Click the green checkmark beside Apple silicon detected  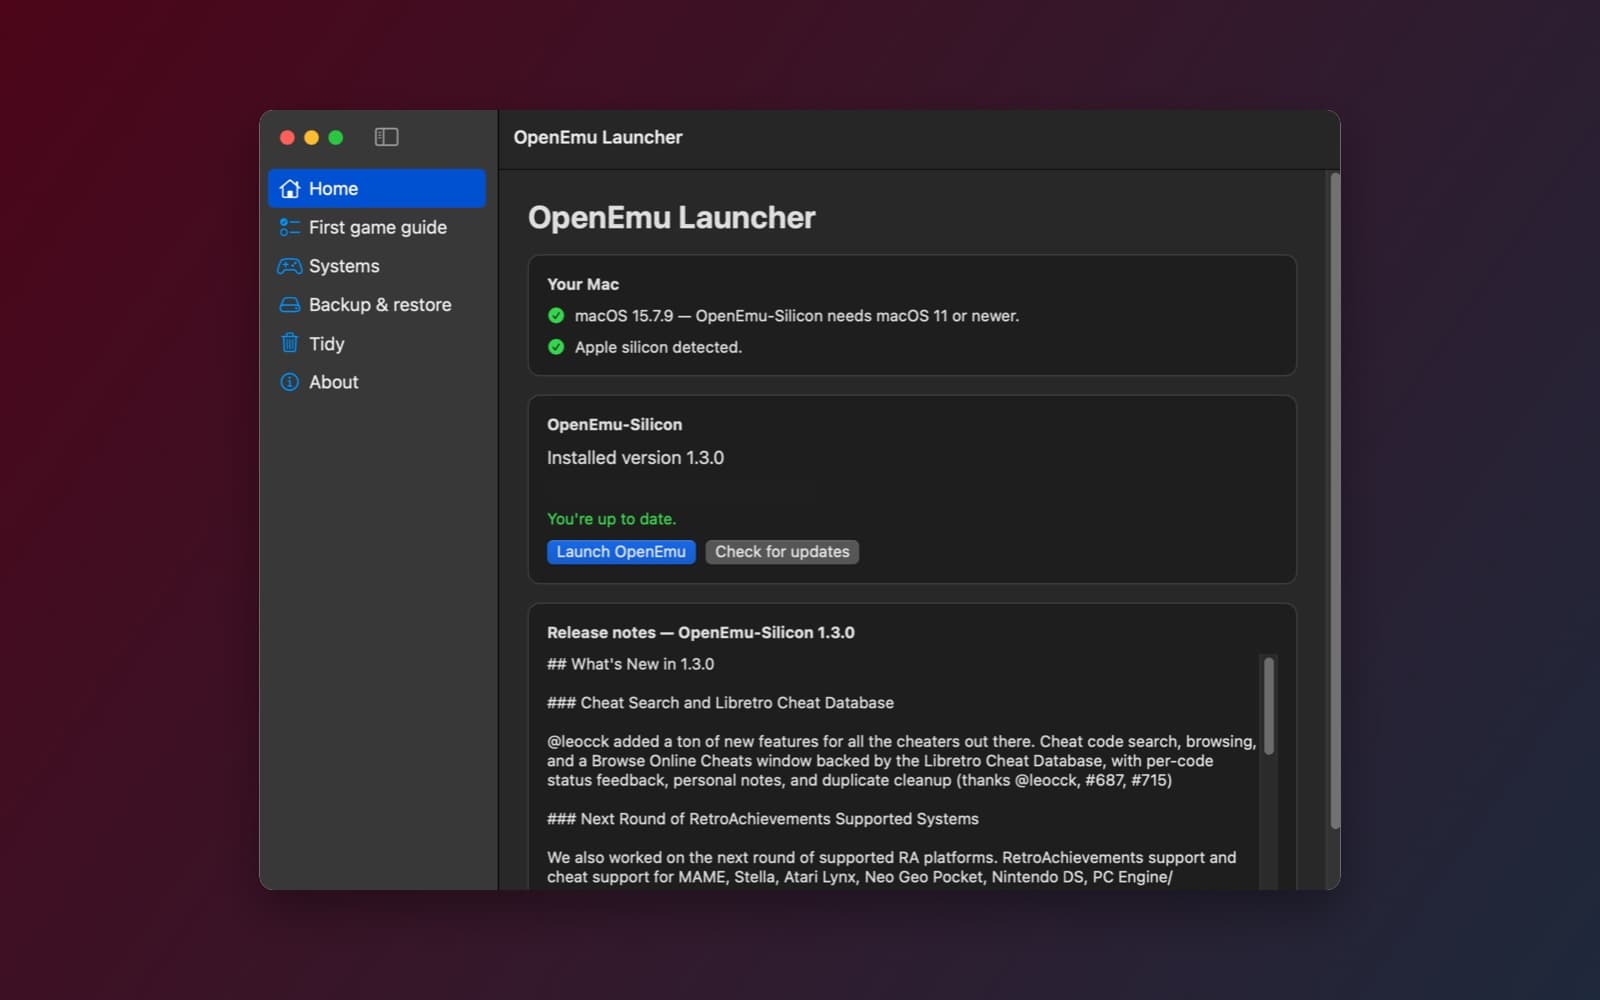coord(556,347)
